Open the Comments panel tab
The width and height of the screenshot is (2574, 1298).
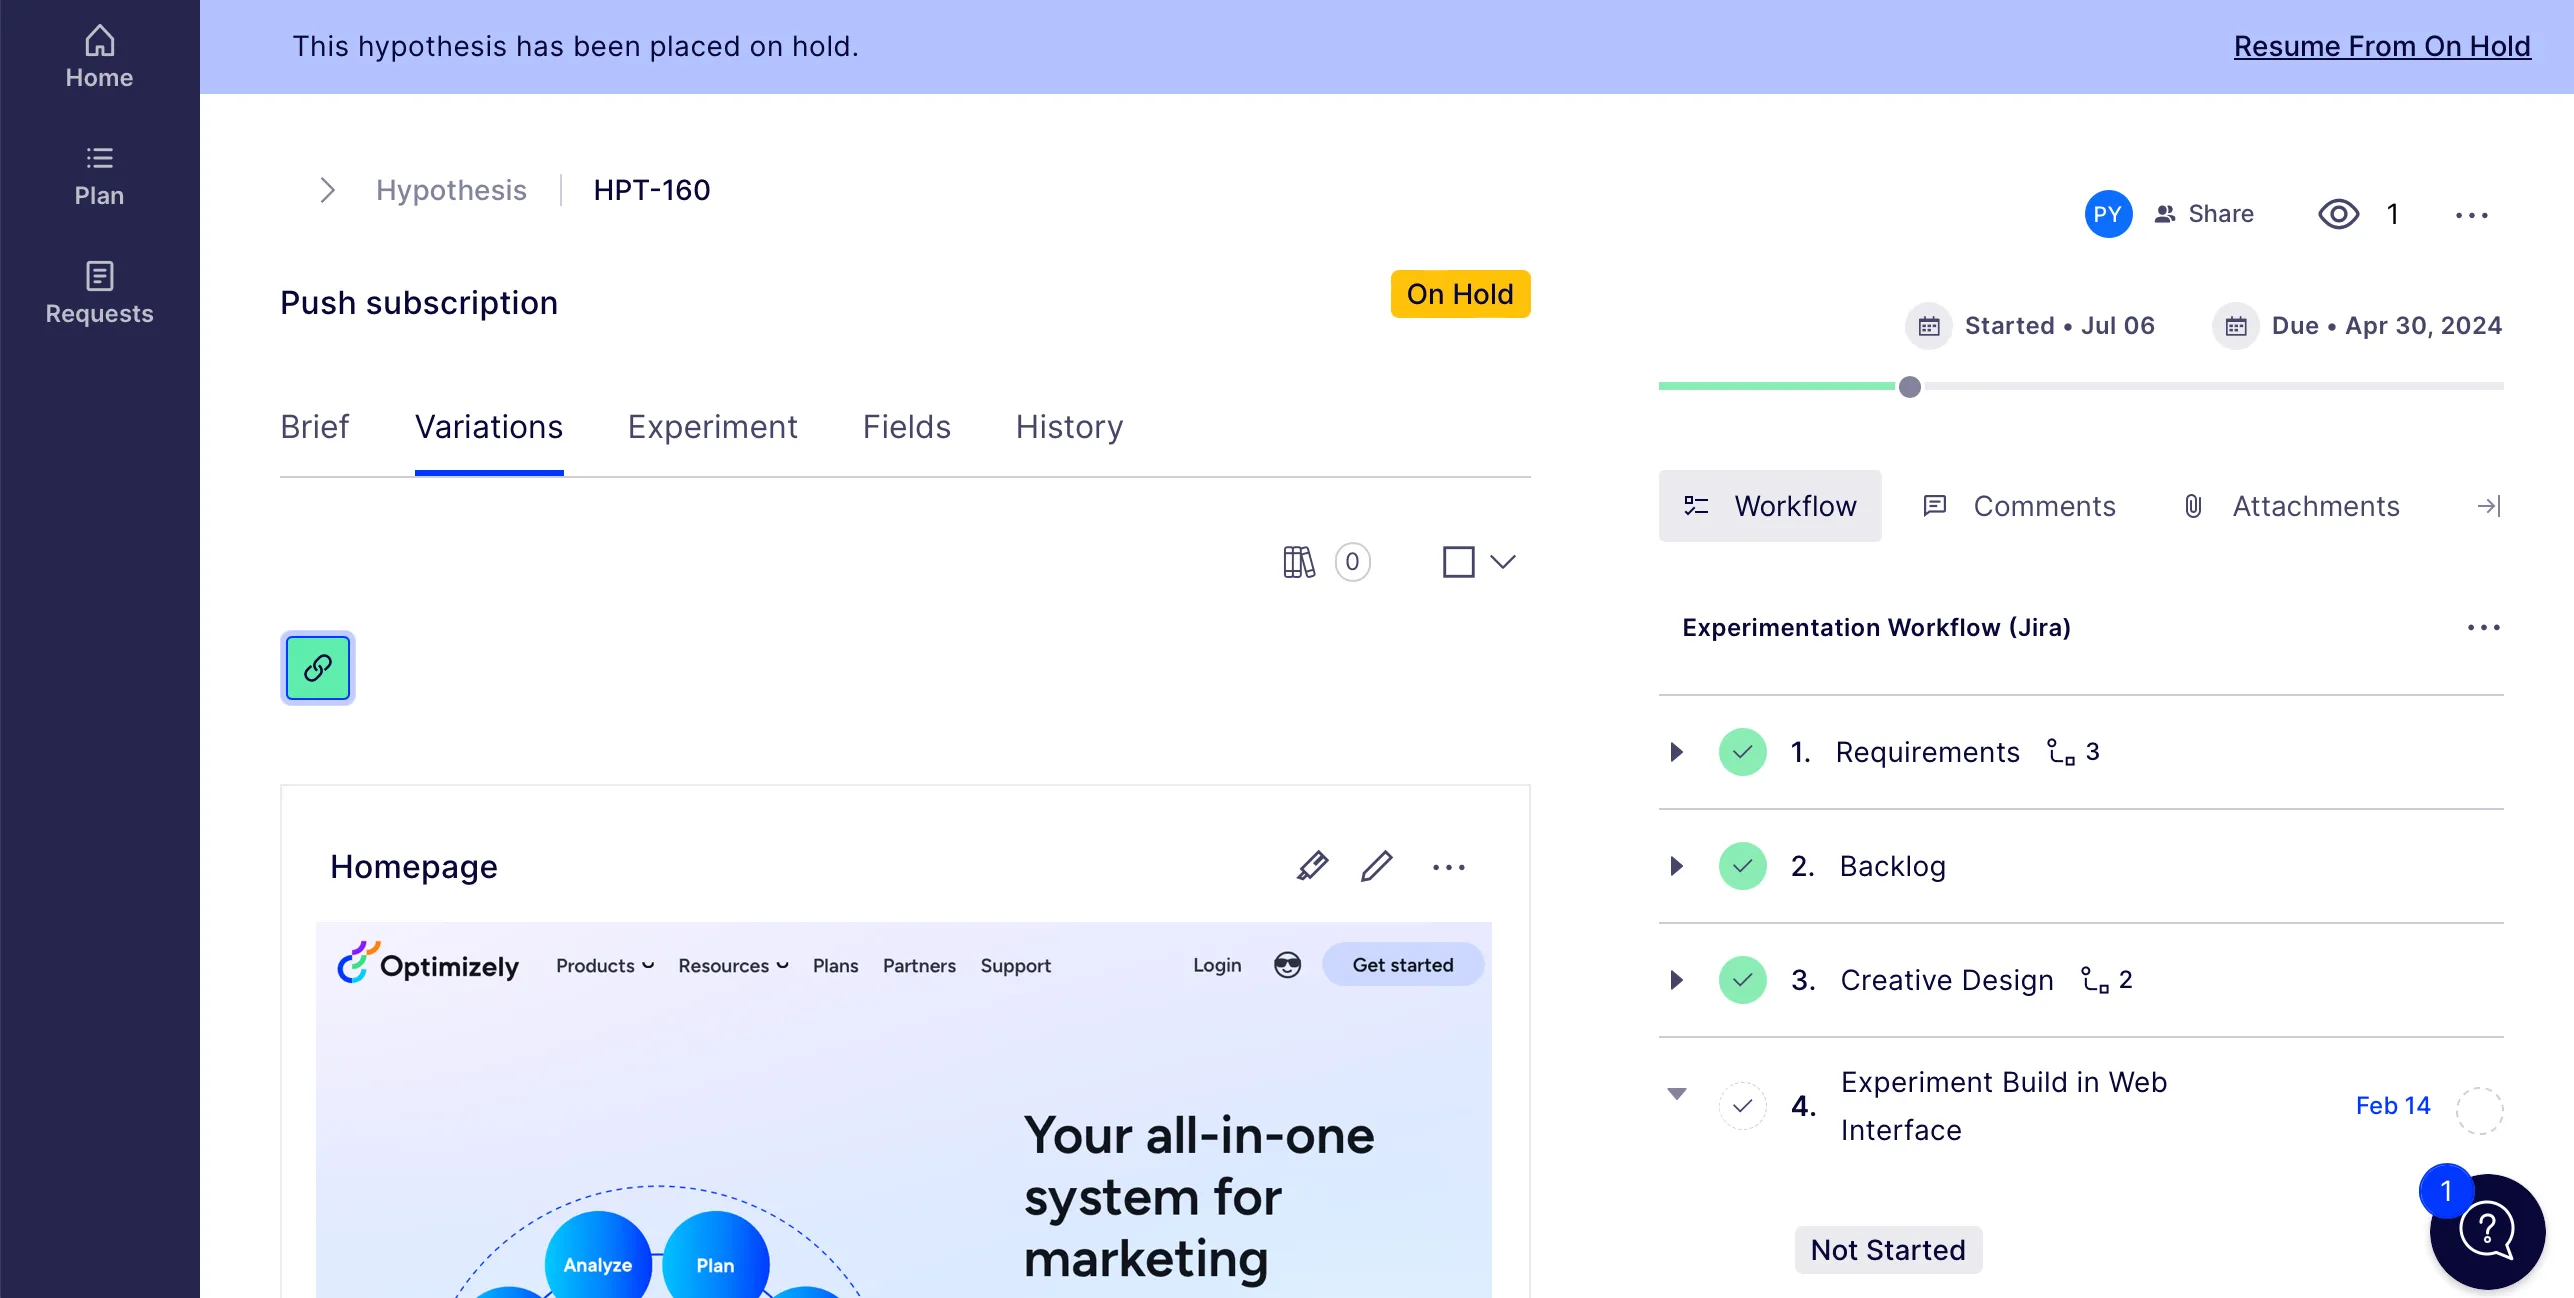(x=2019, y=506)
